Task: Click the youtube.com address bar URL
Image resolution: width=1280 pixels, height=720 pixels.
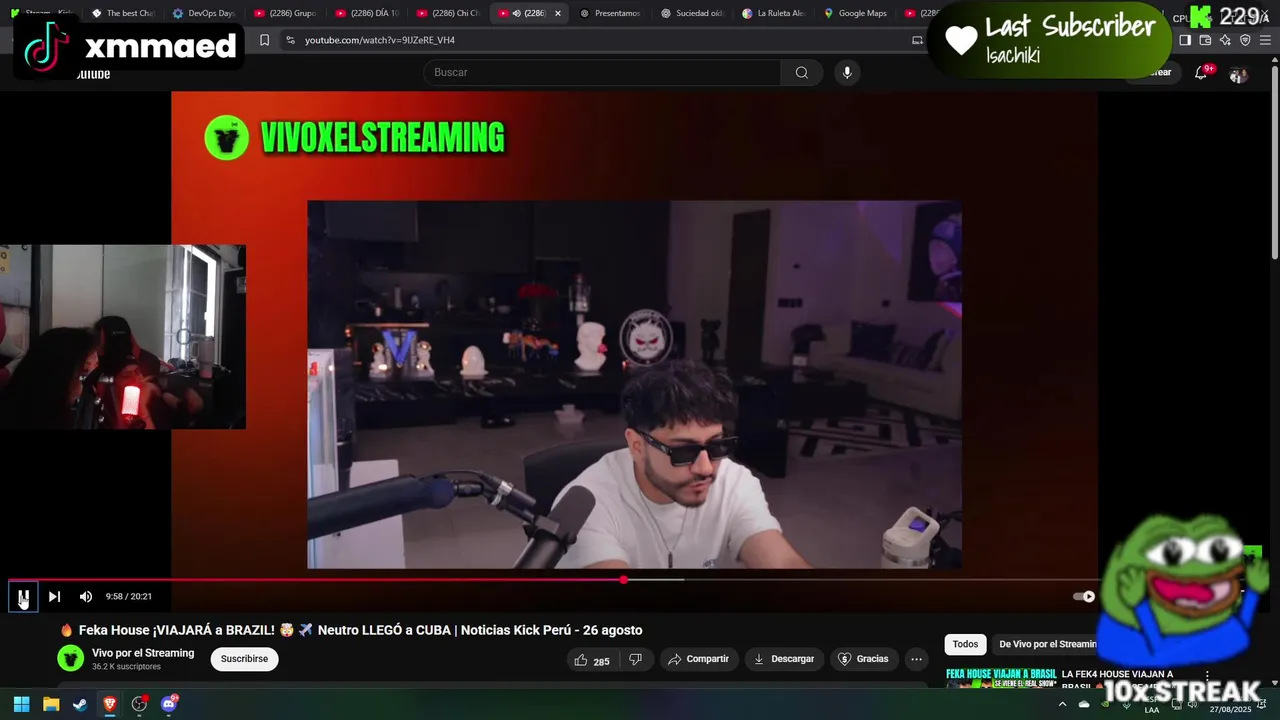Action: [380, 40]
